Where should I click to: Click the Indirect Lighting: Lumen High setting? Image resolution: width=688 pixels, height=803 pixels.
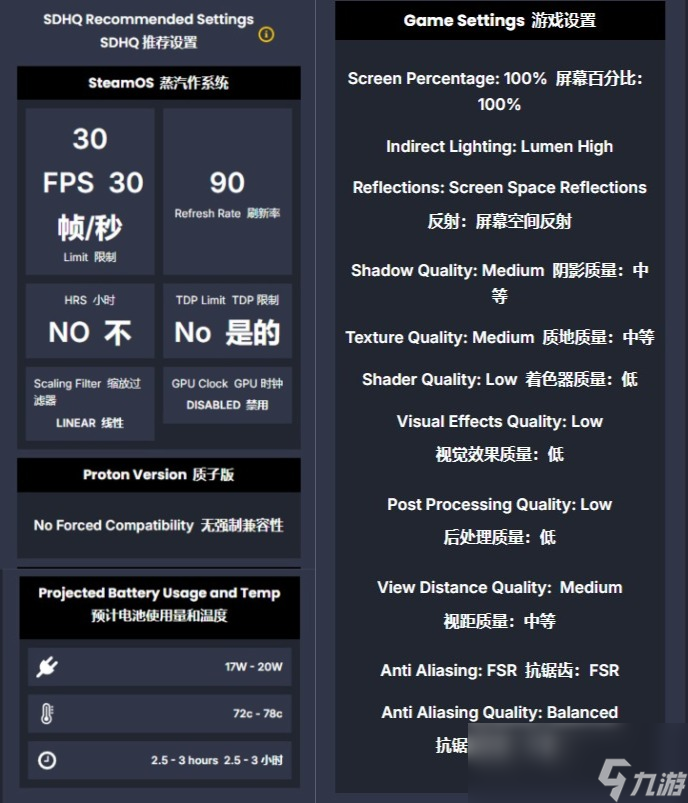[499, 146]
